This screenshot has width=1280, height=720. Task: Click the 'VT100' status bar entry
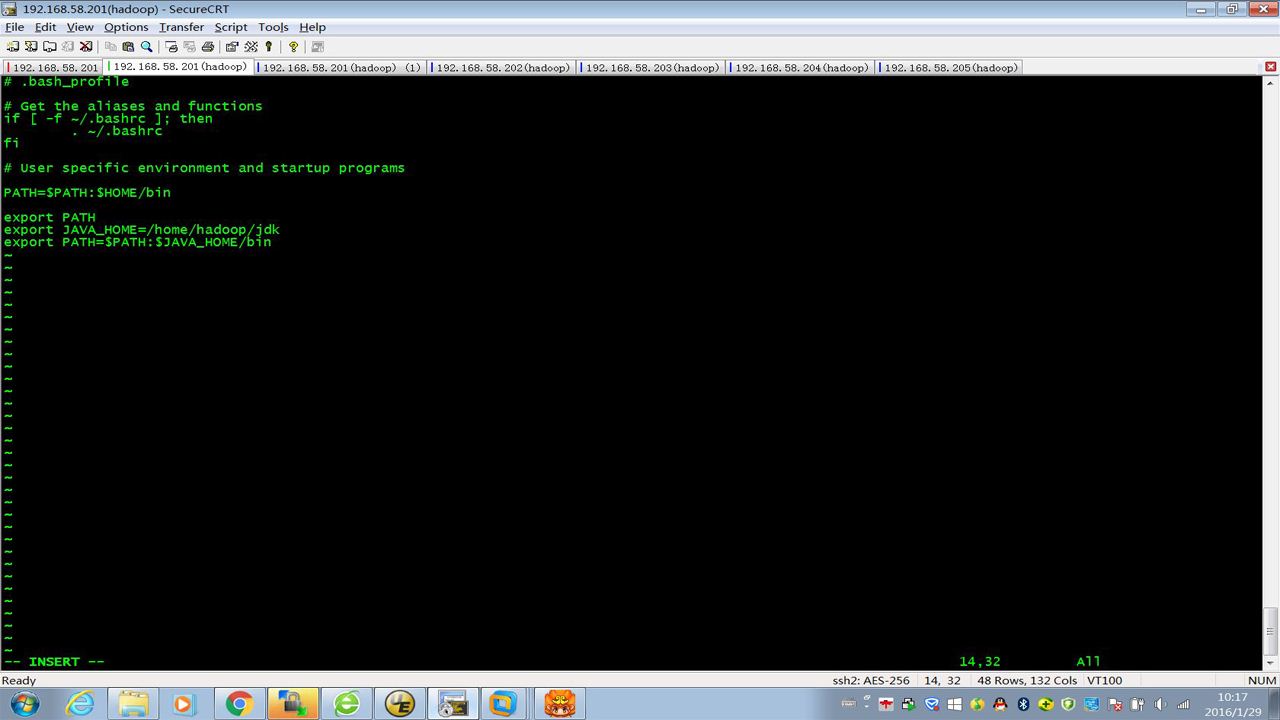click(1104, 681)
